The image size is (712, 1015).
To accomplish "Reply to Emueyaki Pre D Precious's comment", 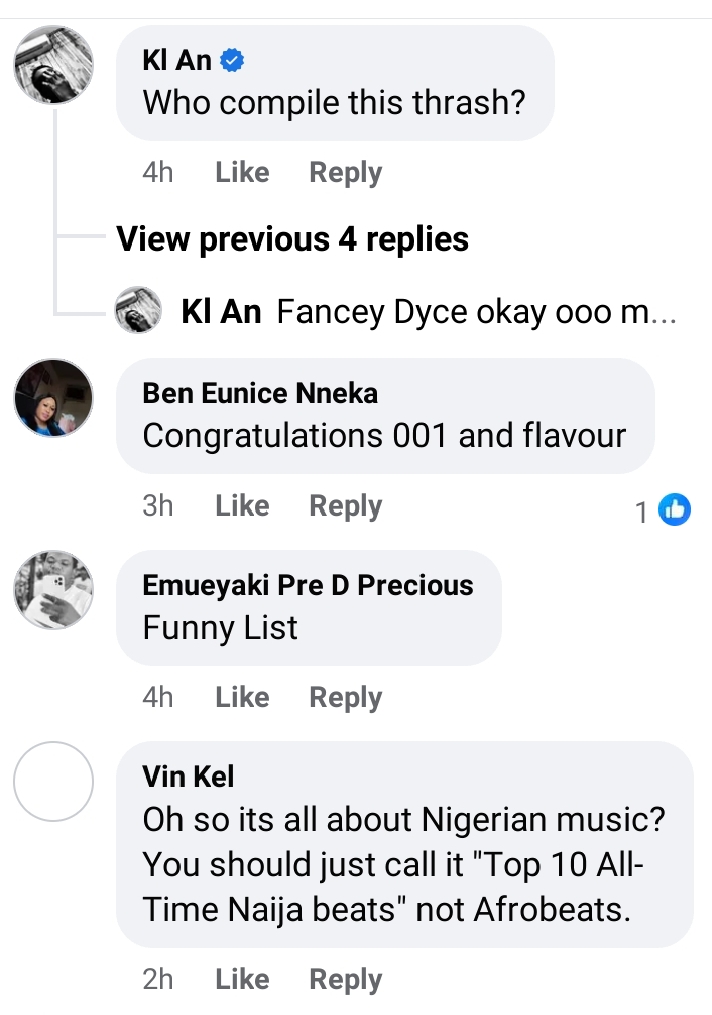I will pyautogui.click(x=345, y=697).
